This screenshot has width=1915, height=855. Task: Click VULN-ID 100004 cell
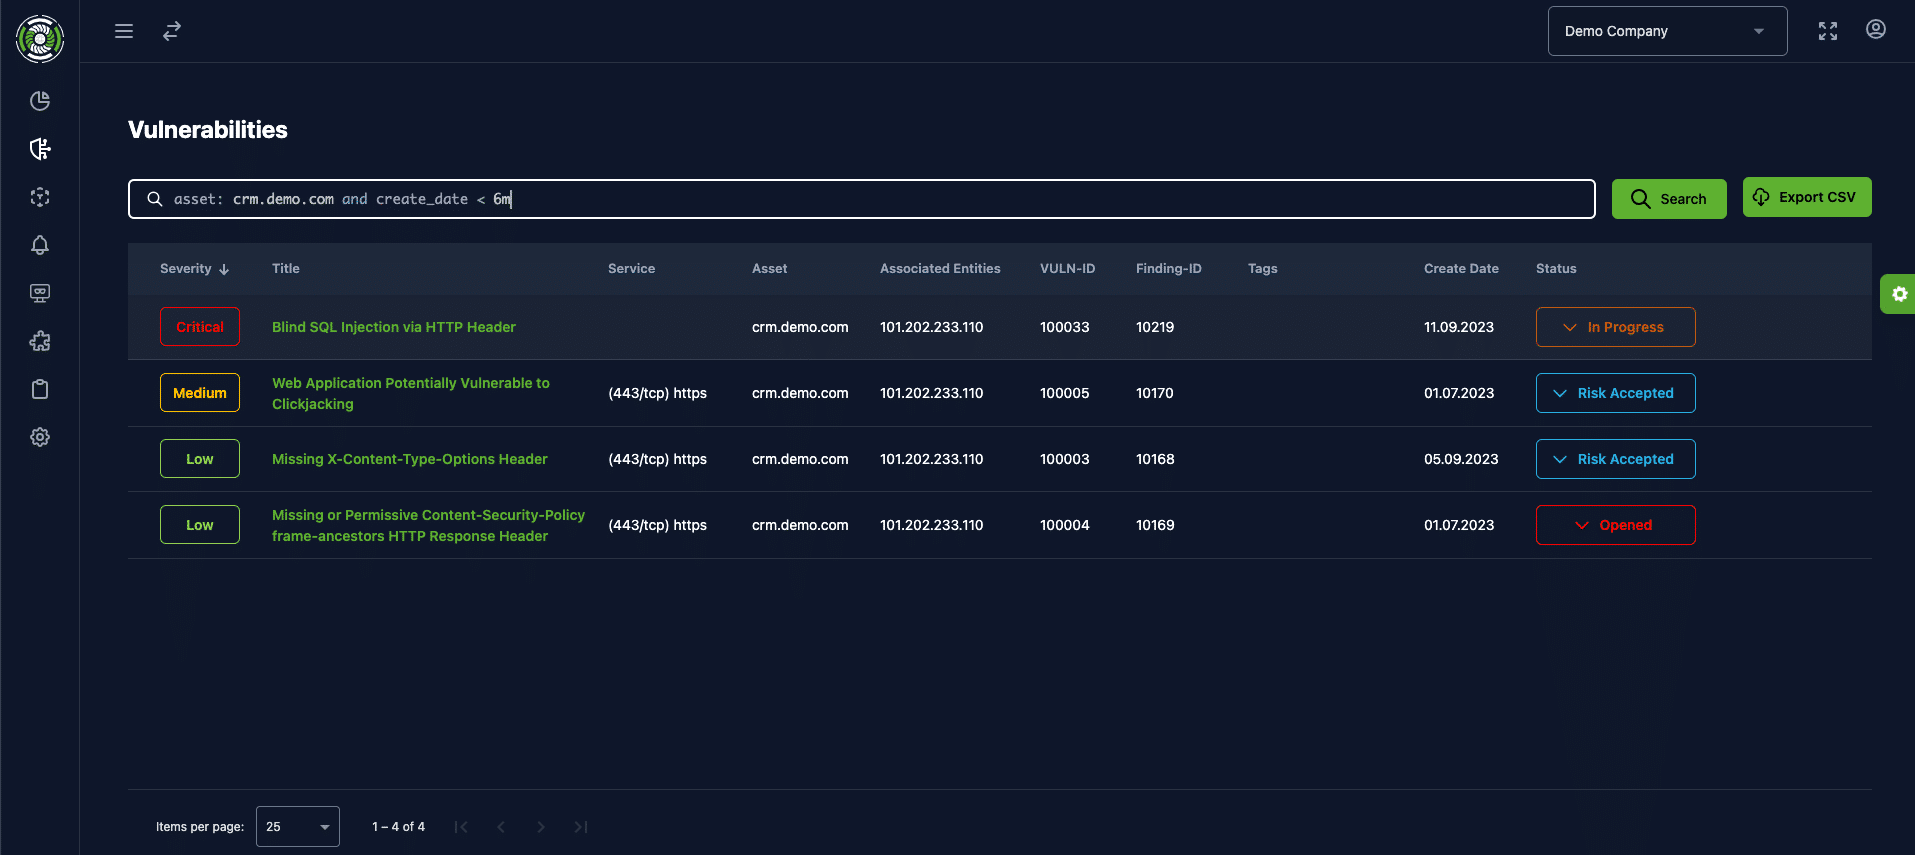pos(1065,525)
